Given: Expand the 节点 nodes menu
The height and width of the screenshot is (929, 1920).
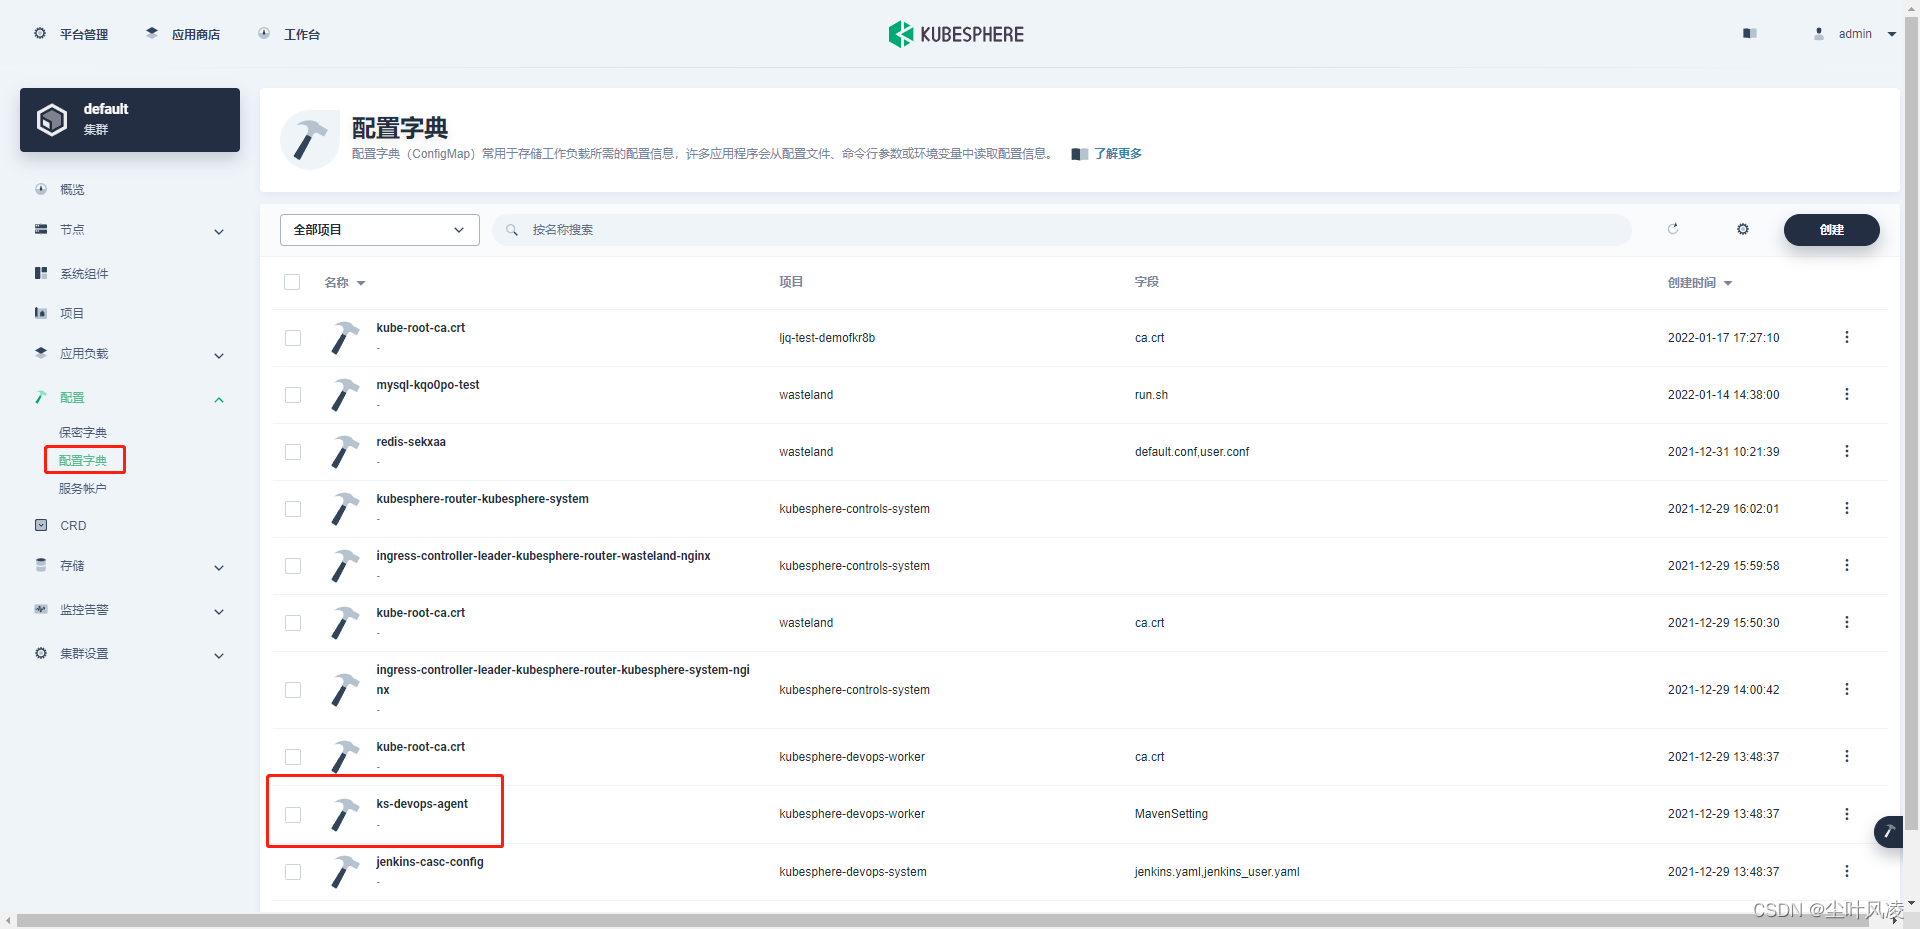Looking at the screenshot, I should tap(130, 230).
